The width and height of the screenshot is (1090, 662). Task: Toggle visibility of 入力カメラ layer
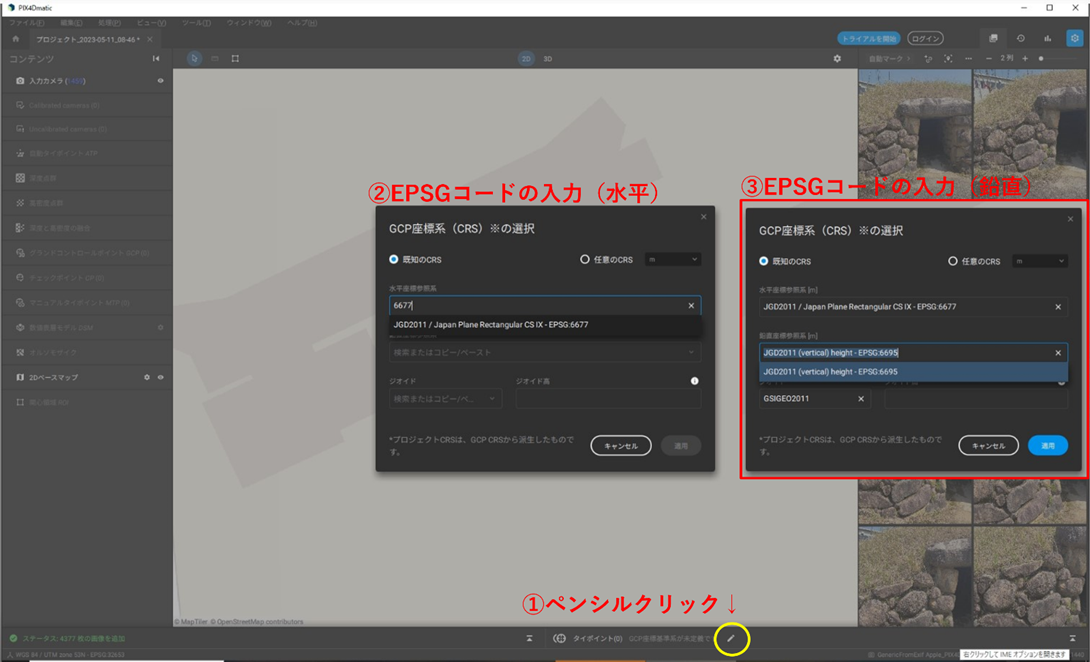(161, 81)
